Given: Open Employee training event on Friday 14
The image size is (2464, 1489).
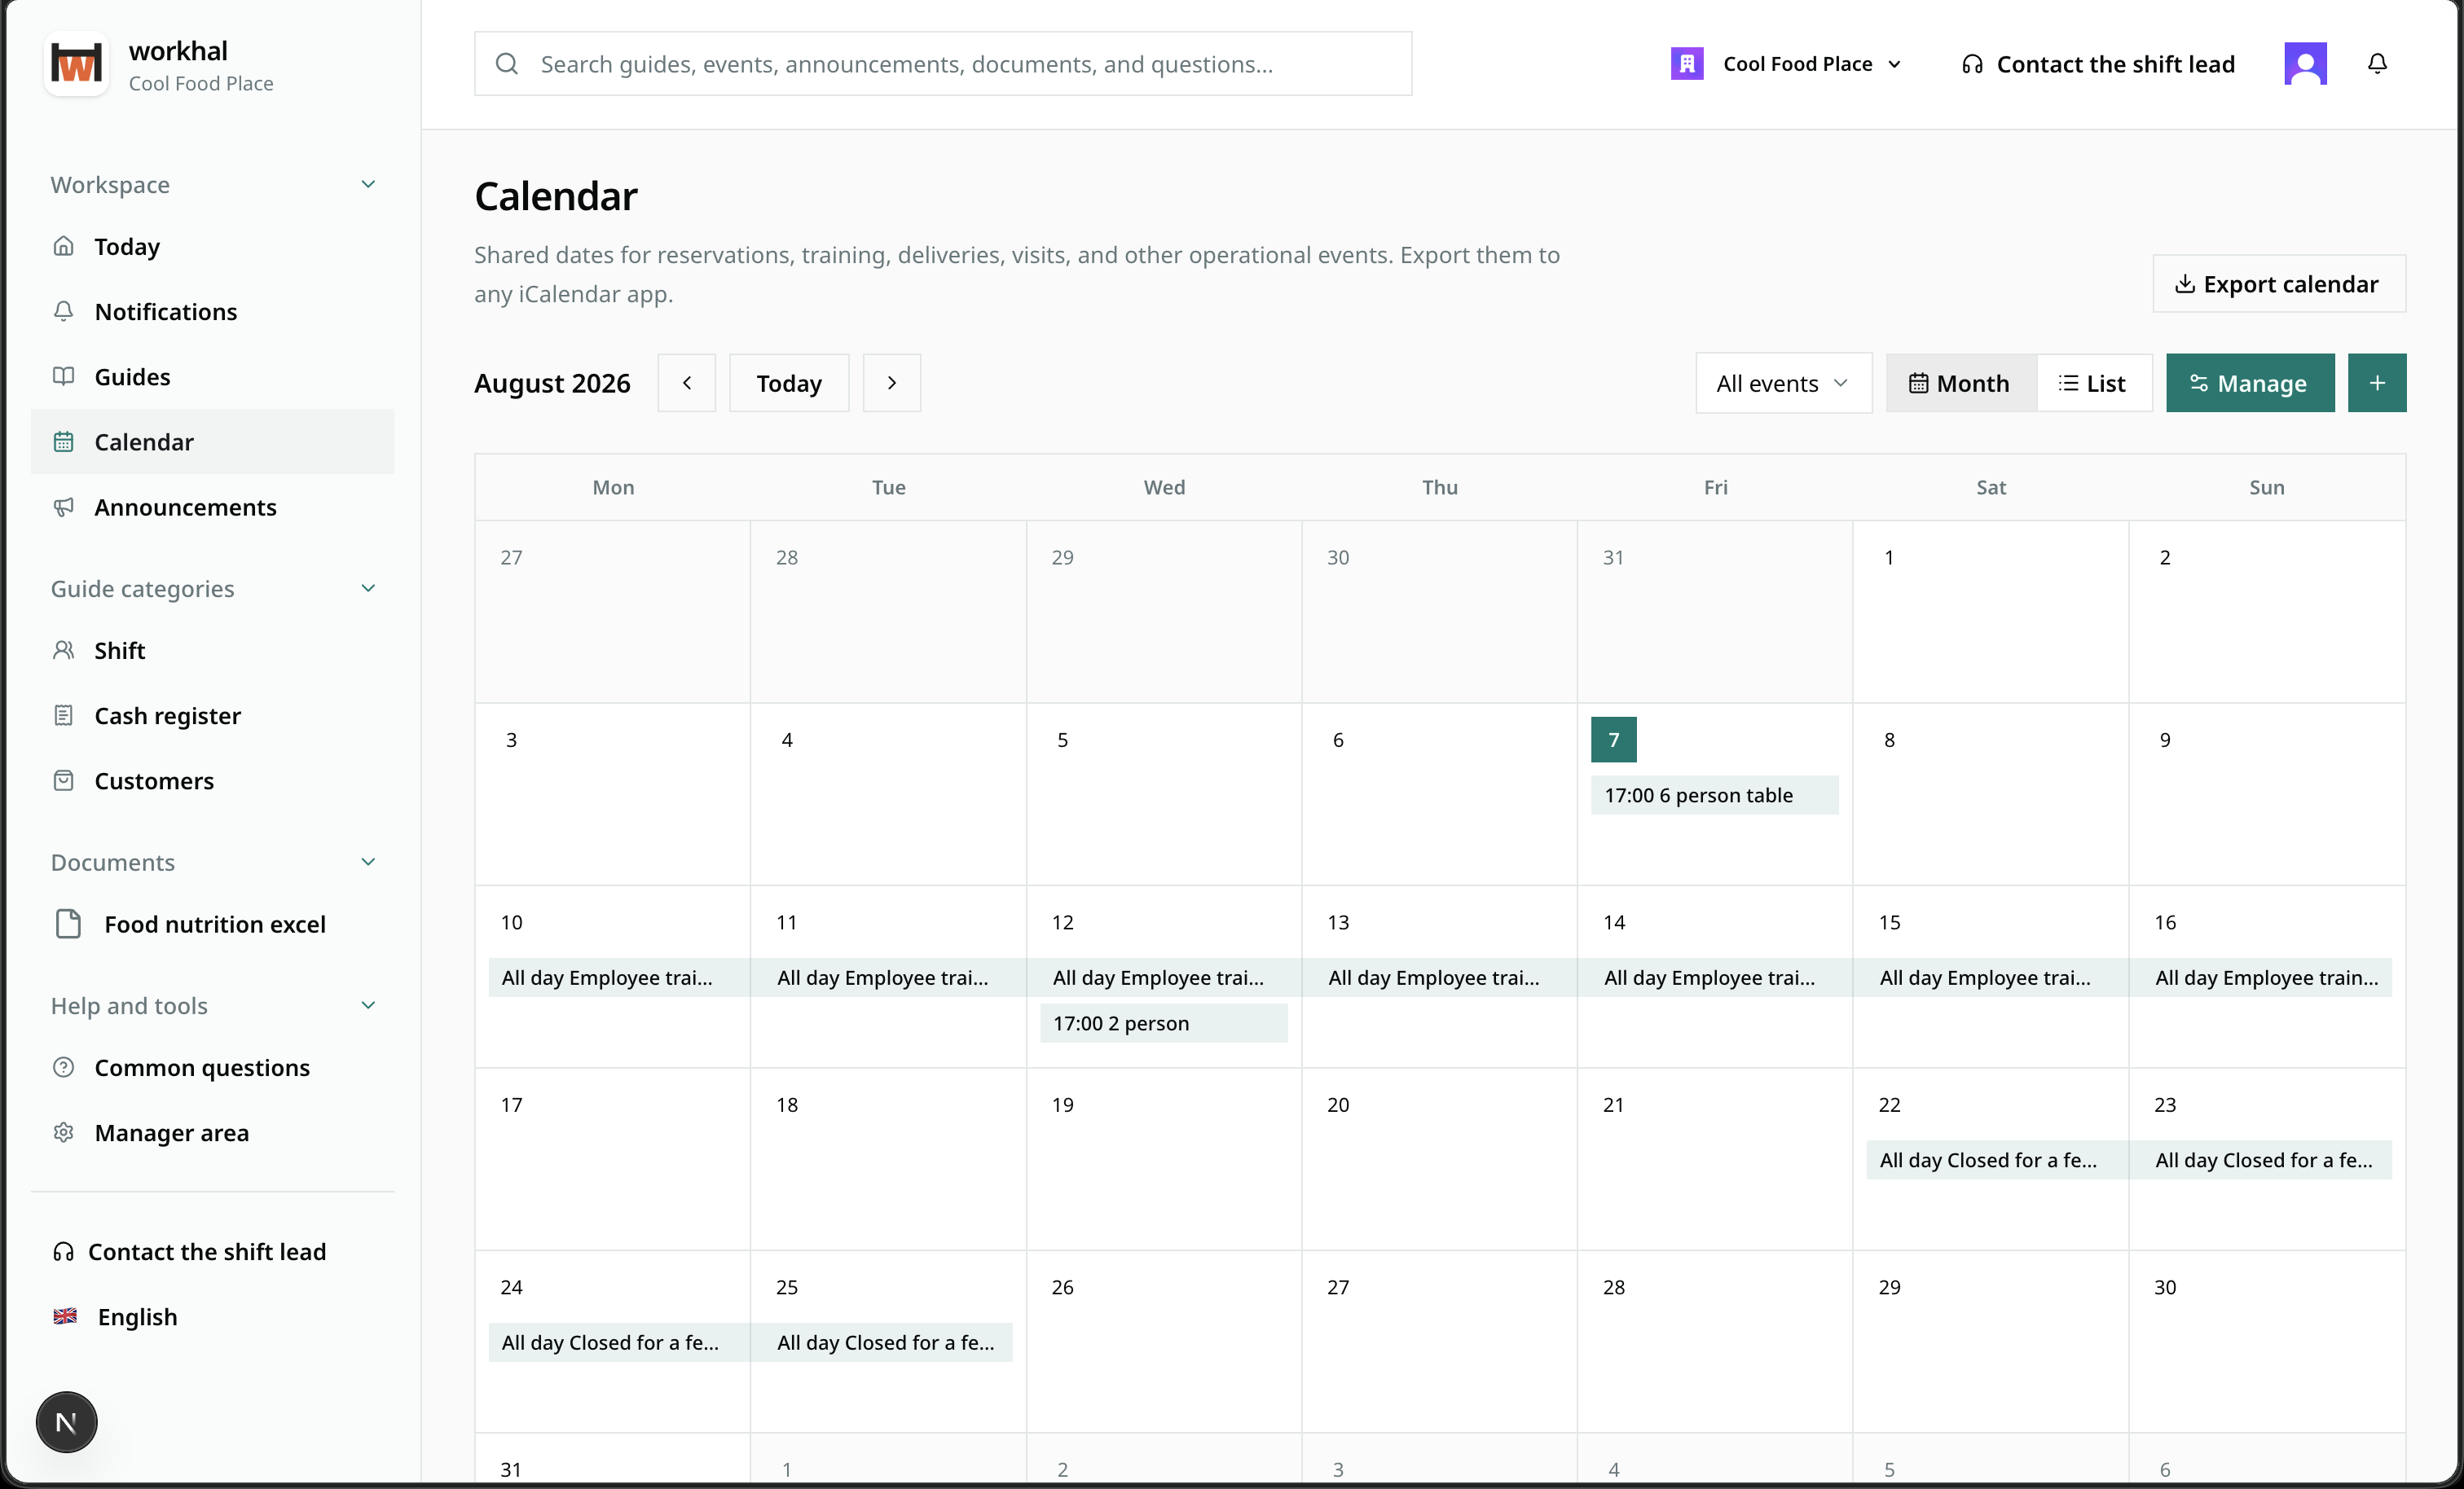Looking at the screenshot, I should pos(1715,977).
